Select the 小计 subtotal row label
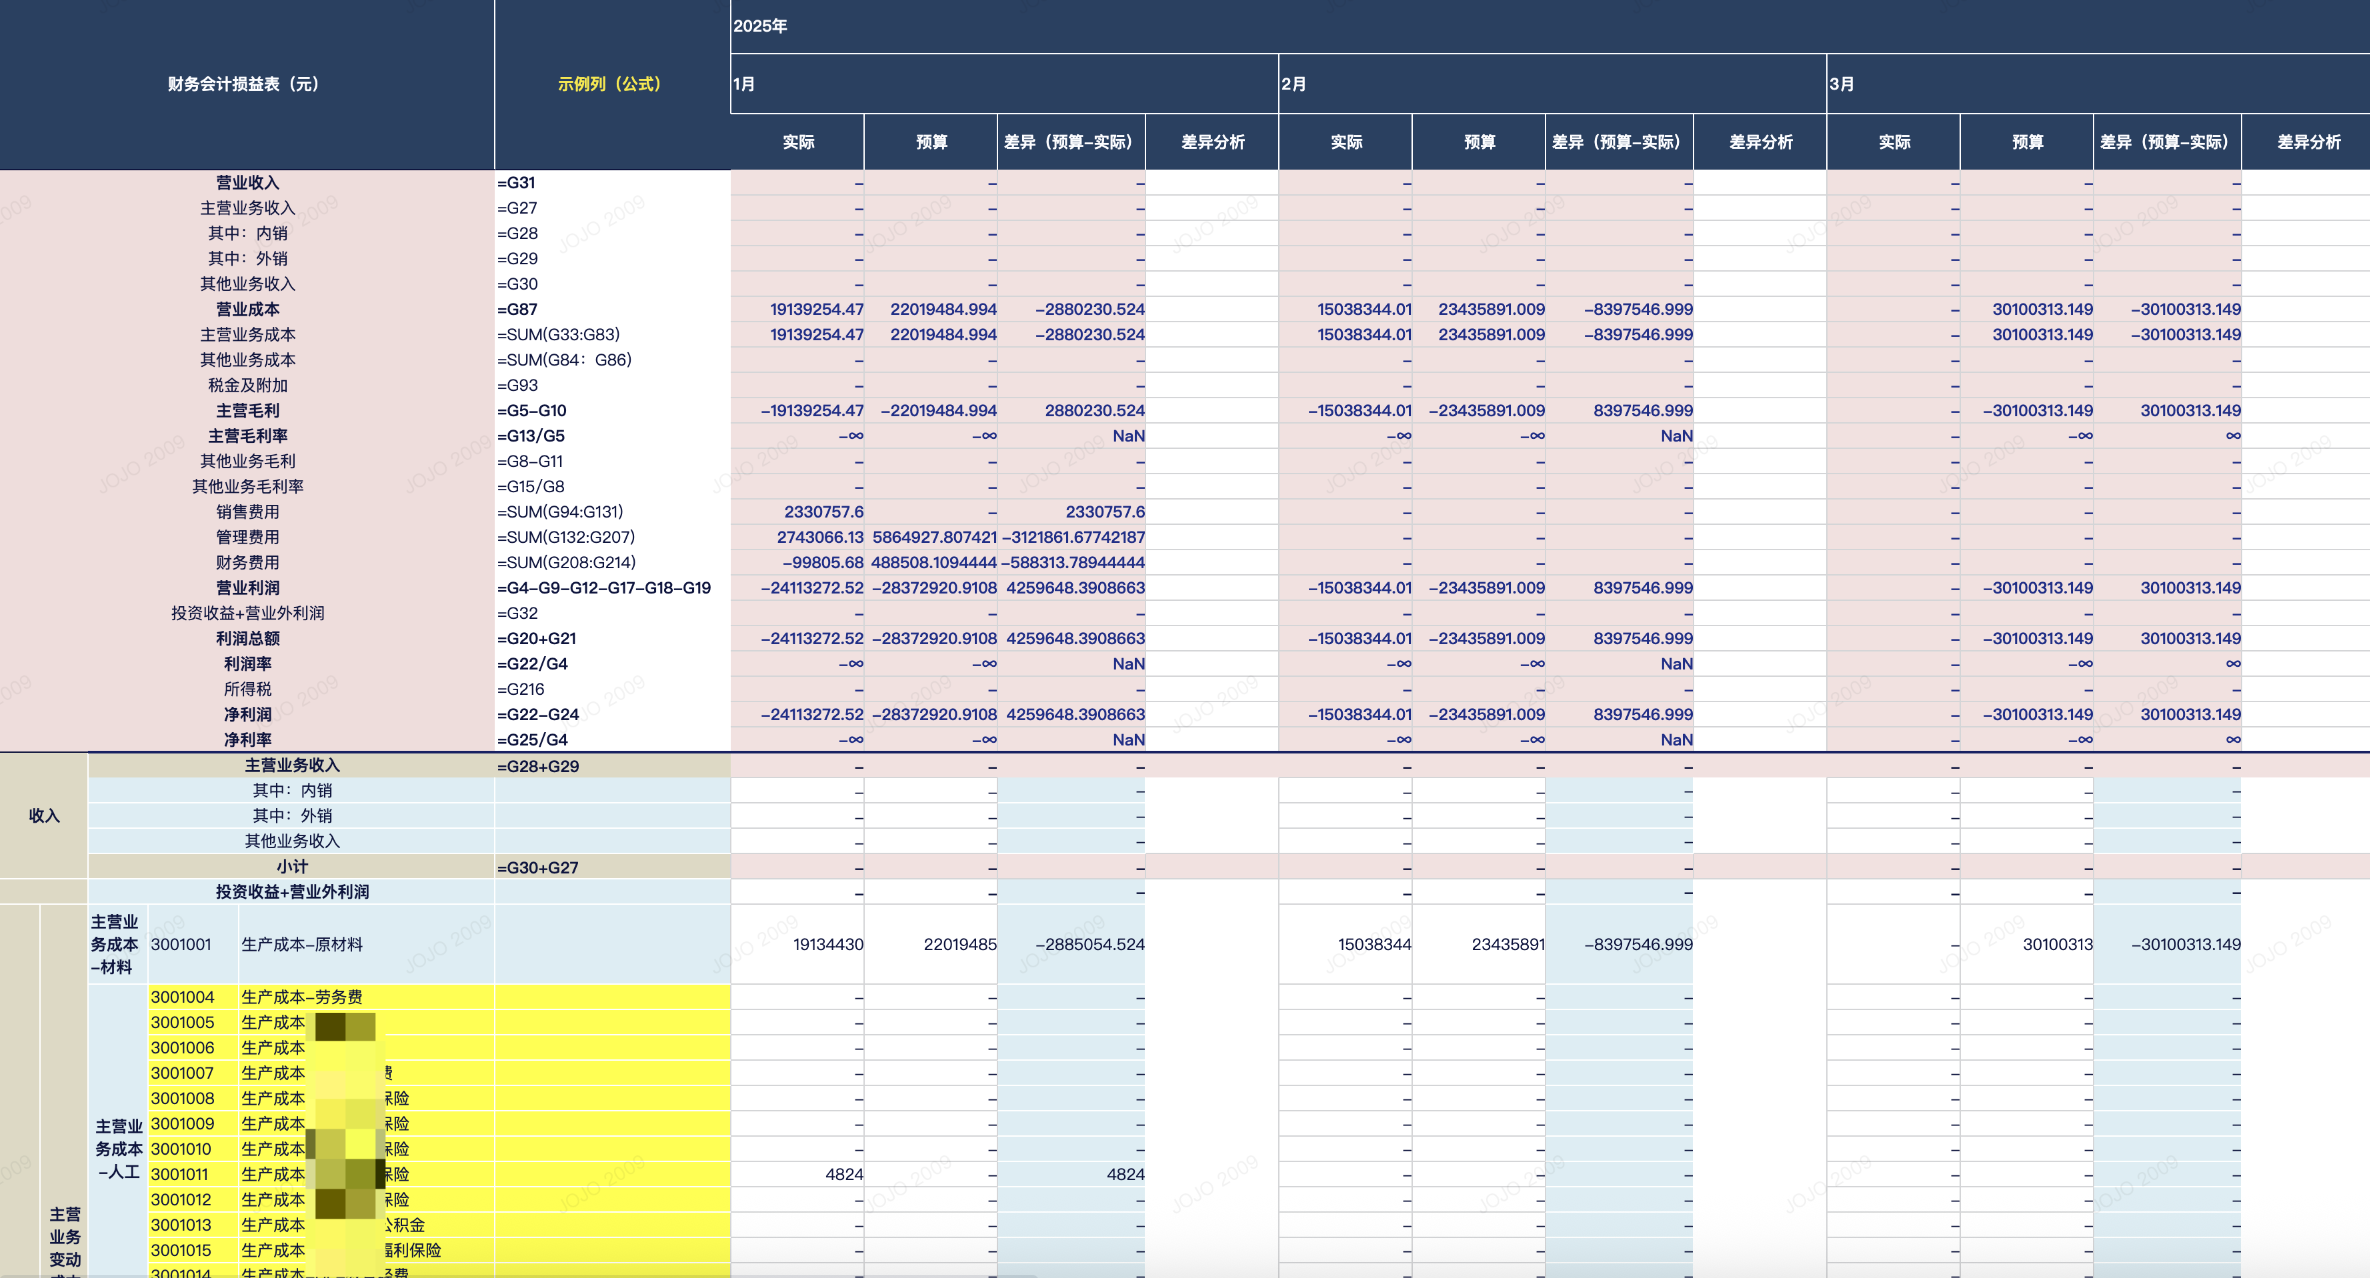Screen dimensions: 2370x1278 point(292,867)
